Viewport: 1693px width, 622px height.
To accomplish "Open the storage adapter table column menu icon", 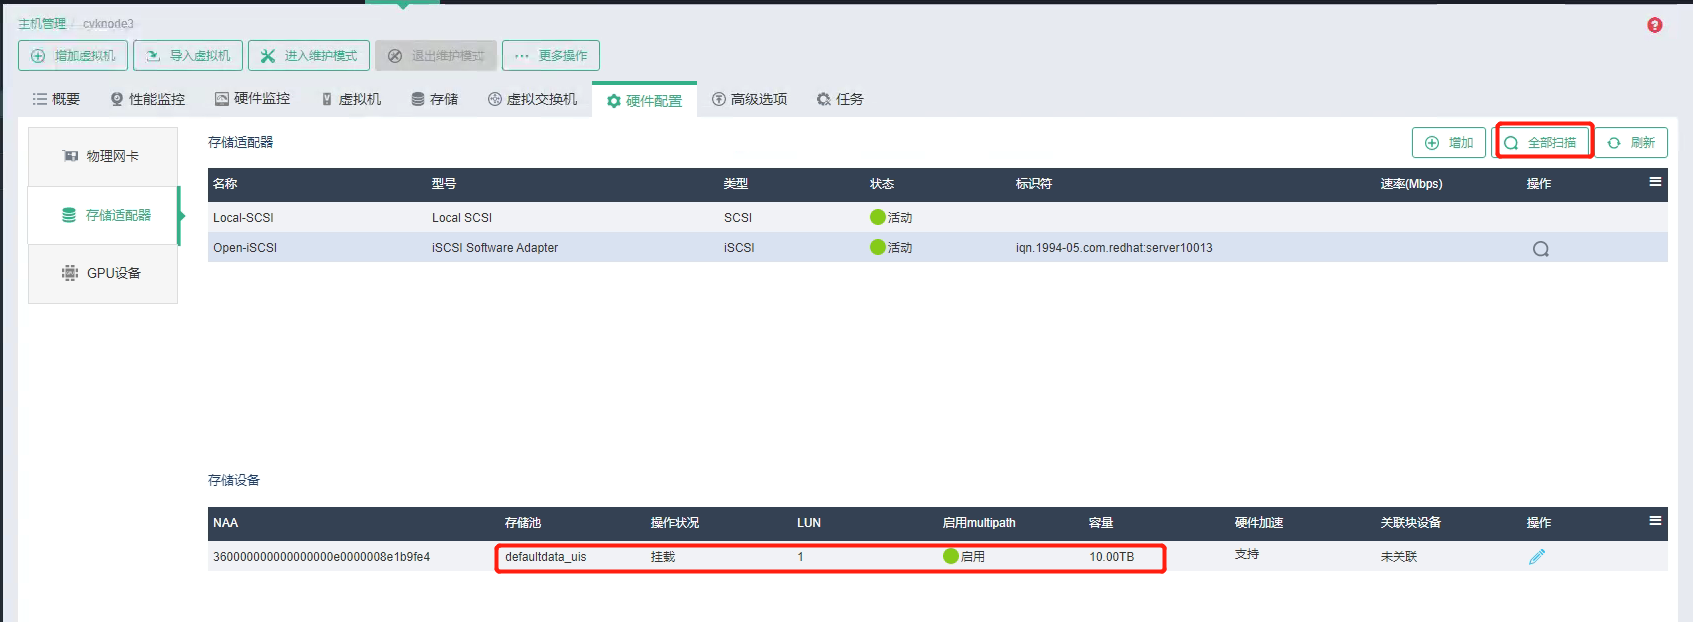I will tap(1655, 182).
